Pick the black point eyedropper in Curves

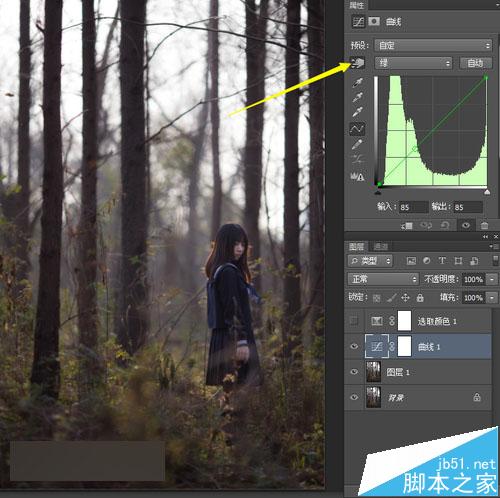[x=357, y=82]
